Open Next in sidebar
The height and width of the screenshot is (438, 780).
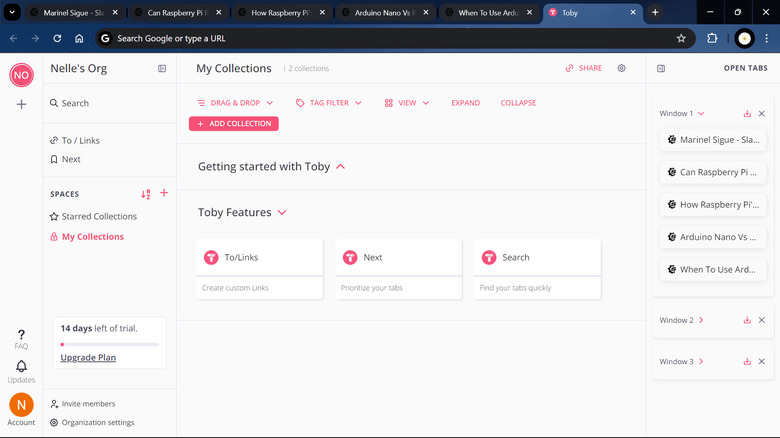pos(65,159)
